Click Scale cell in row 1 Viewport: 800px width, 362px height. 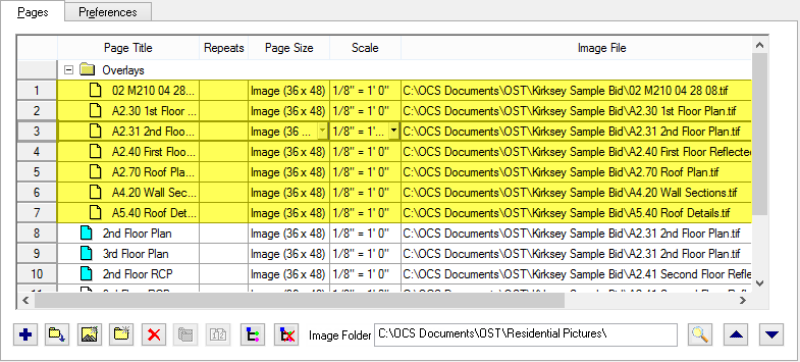point(365,91)
